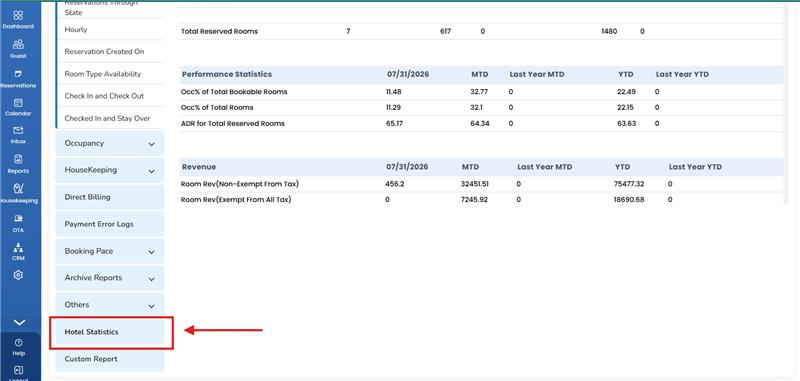The height and width of the screenshot is (381, 800).
Task: Select Last Year YTD header in Revenue table
Action: (695, 167)
